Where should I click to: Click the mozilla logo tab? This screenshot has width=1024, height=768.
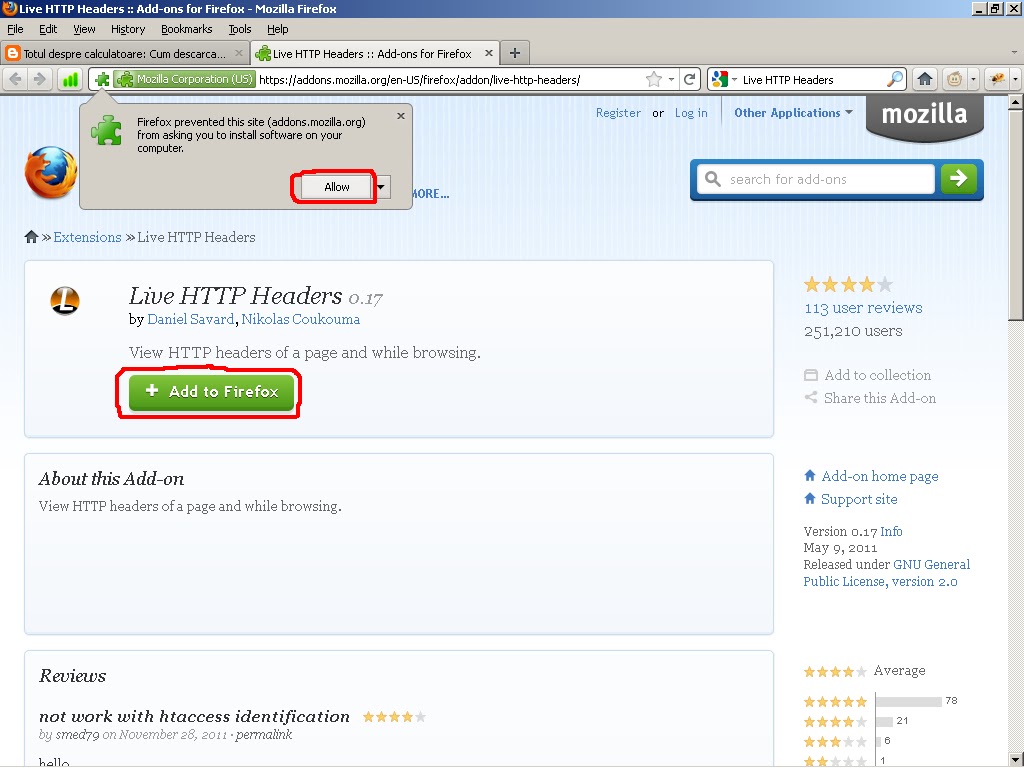point(925,116)
